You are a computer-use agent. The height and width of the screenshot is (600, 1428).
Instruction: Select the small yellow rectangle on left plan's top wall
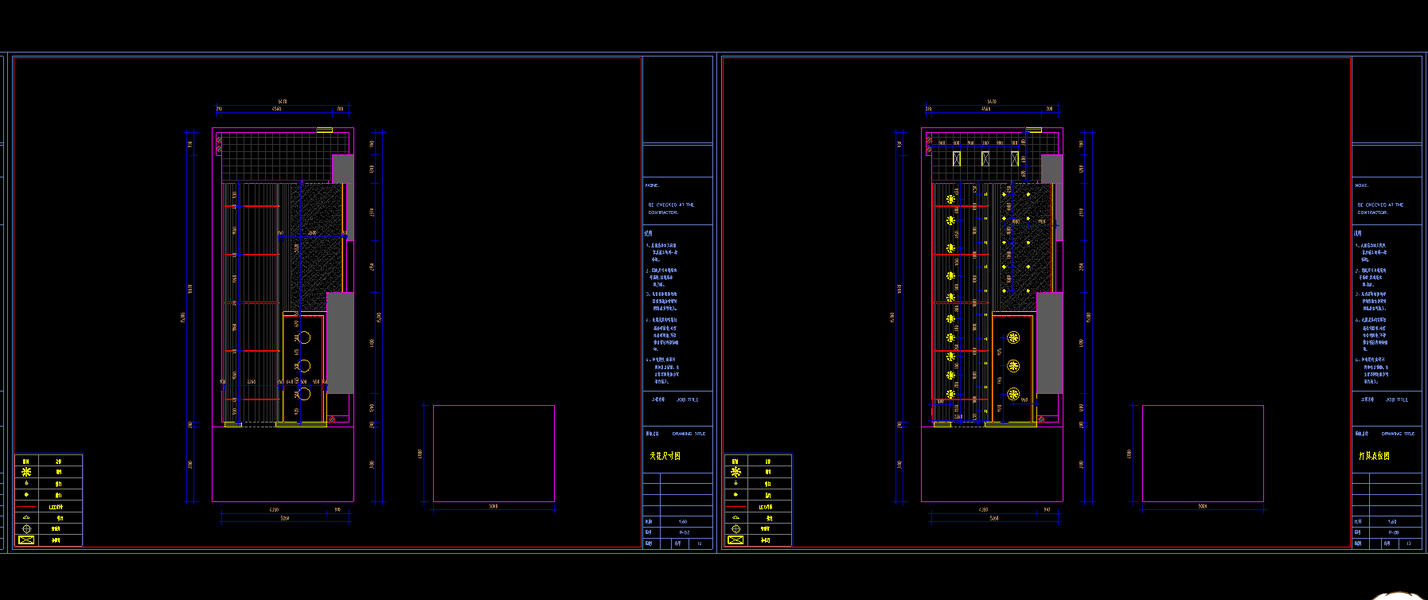(324, 130)
